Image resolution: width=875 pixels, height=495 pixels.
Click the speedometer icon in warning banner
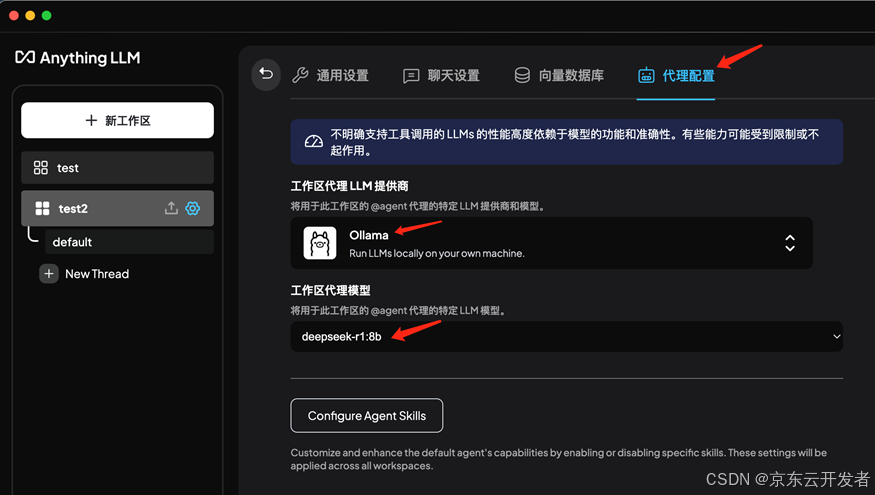pyautogui.click(x=314, y=142)
